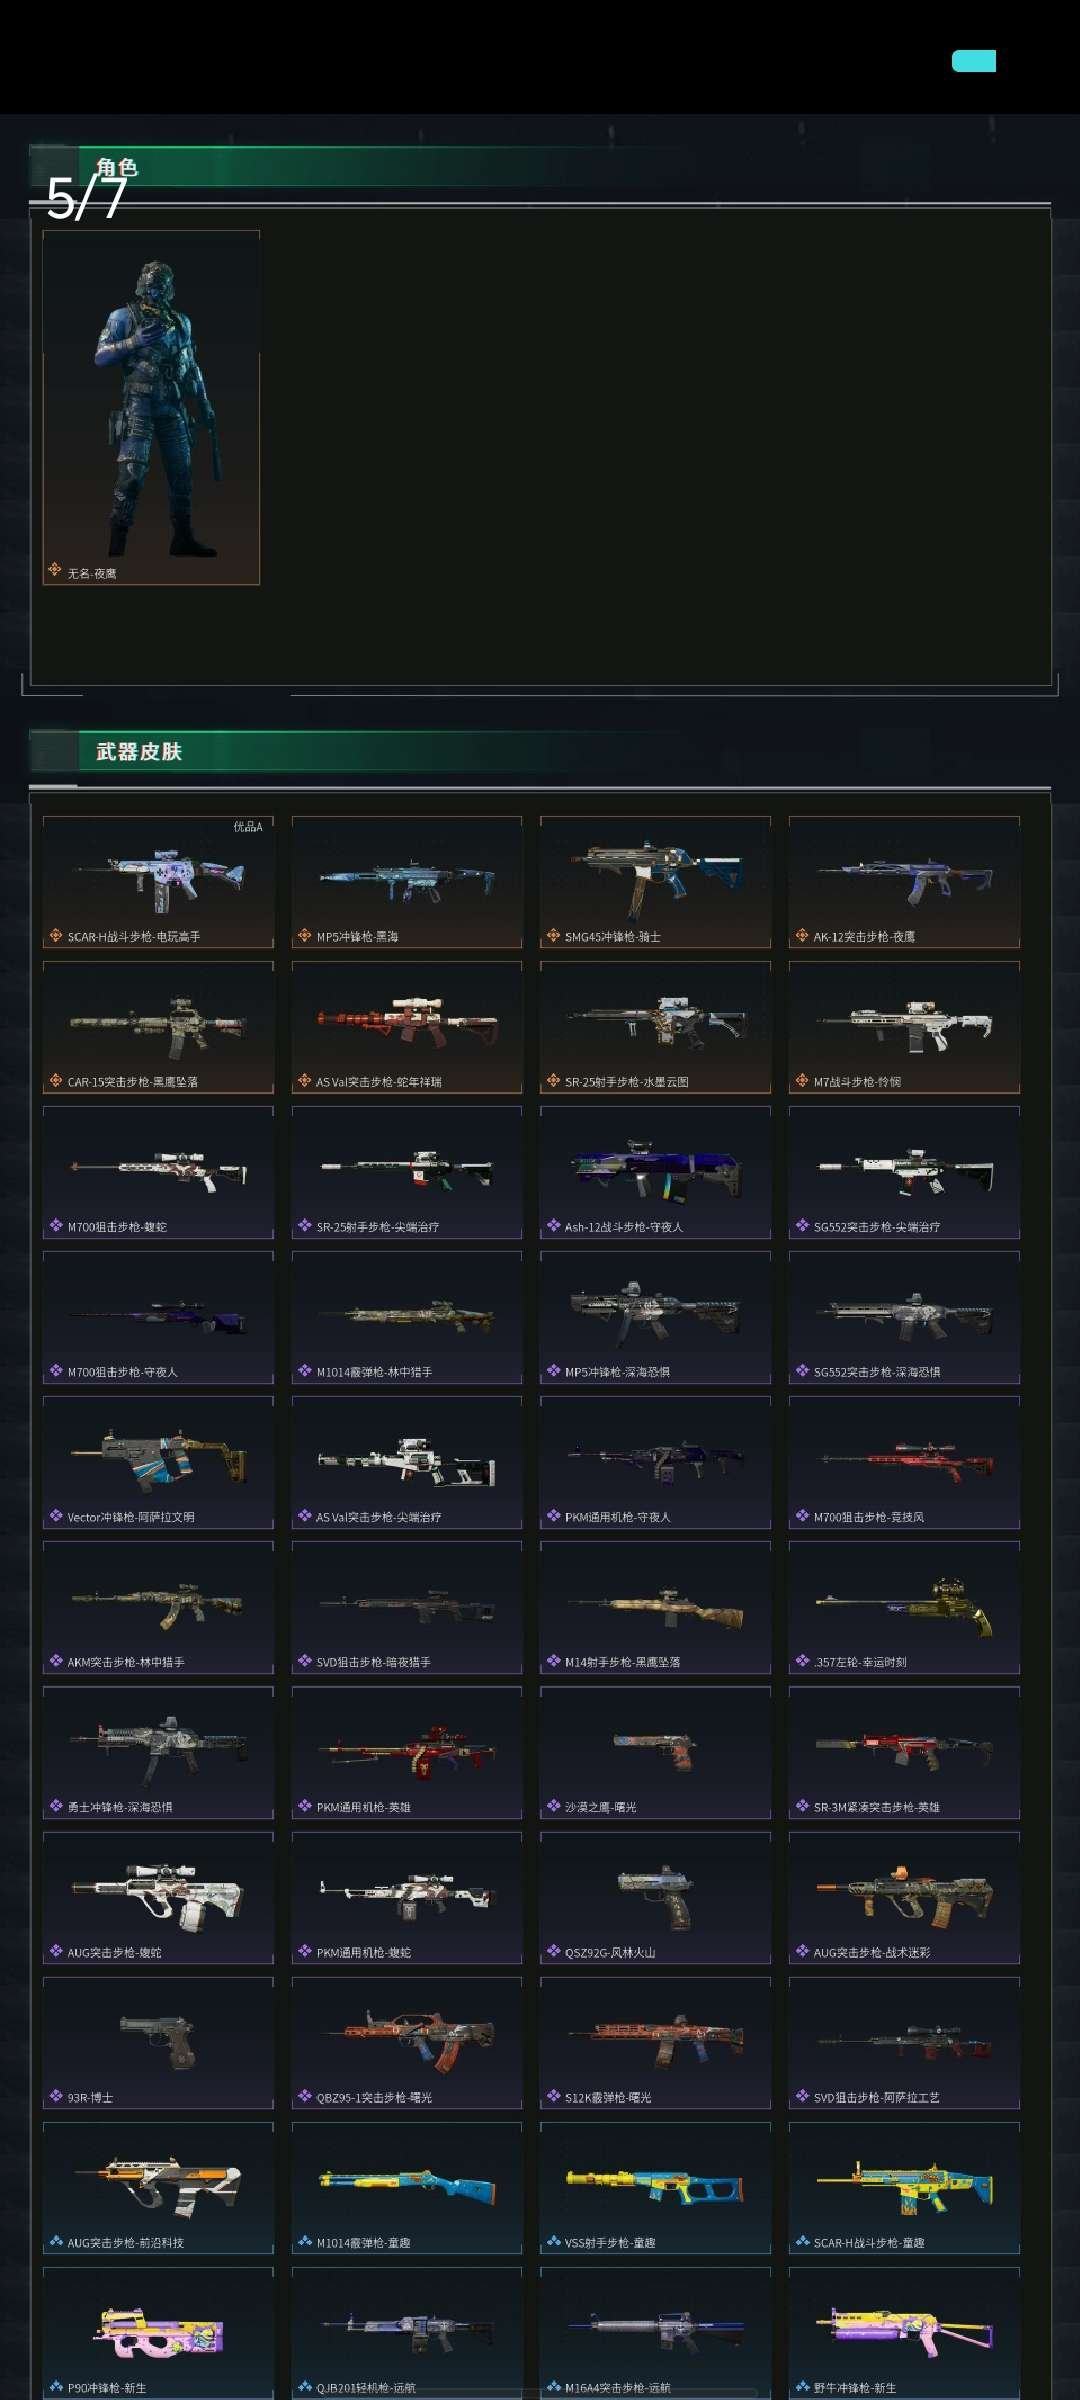Select the Ash-12战斗步枪-守夜人 skin
The image size is (1080, 2400).
click(x=655, y=1172)
